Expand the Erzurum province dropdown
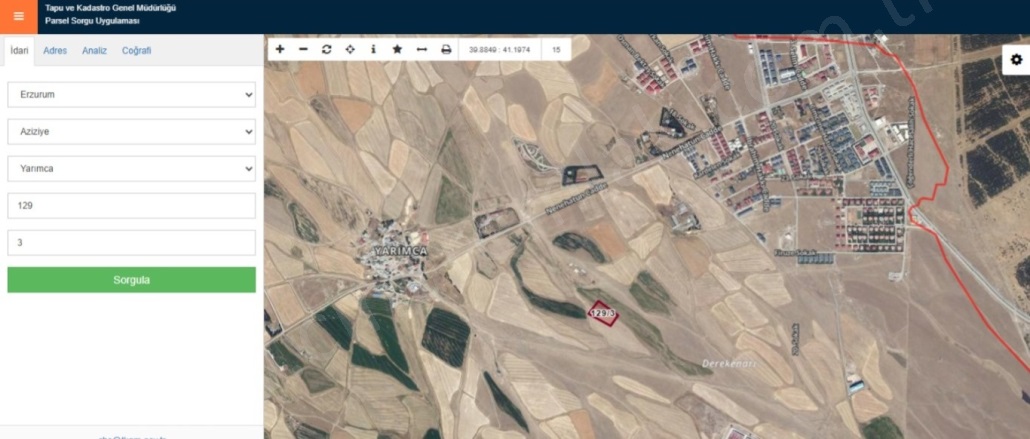Screen dimensions: 1030x439 [x=131, y=94]
